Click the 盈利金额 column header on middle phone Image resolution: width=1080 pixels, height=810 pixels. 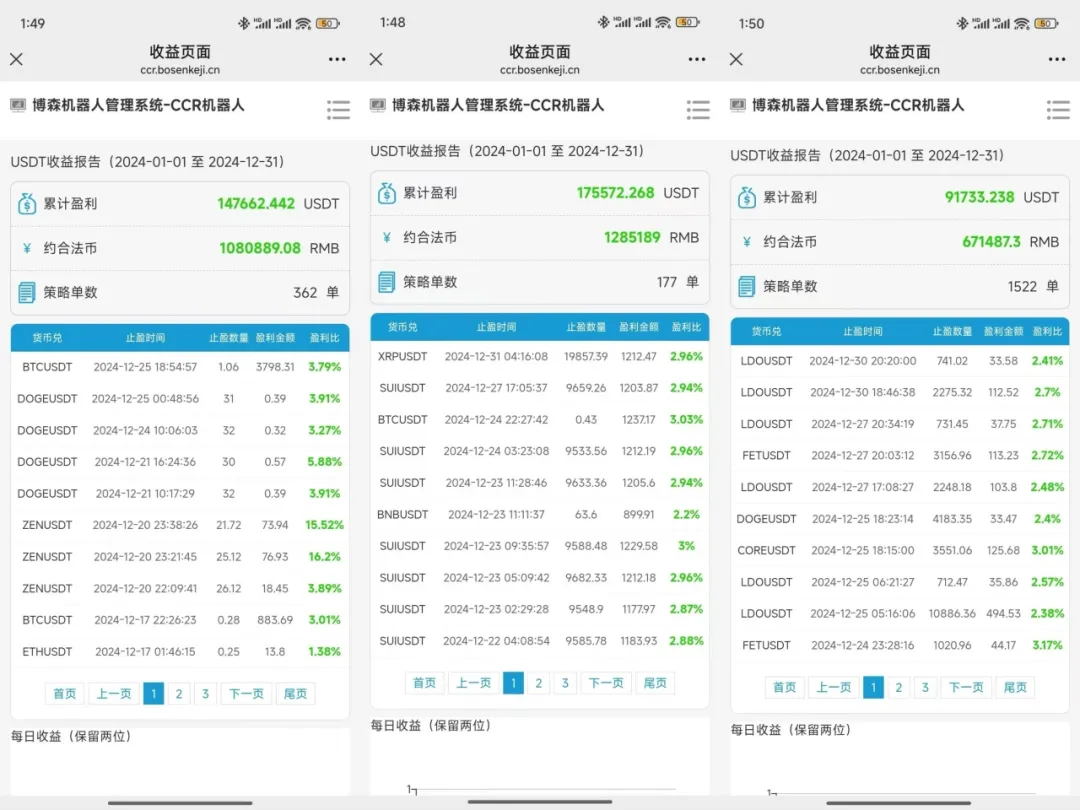[x=638, y=326]
